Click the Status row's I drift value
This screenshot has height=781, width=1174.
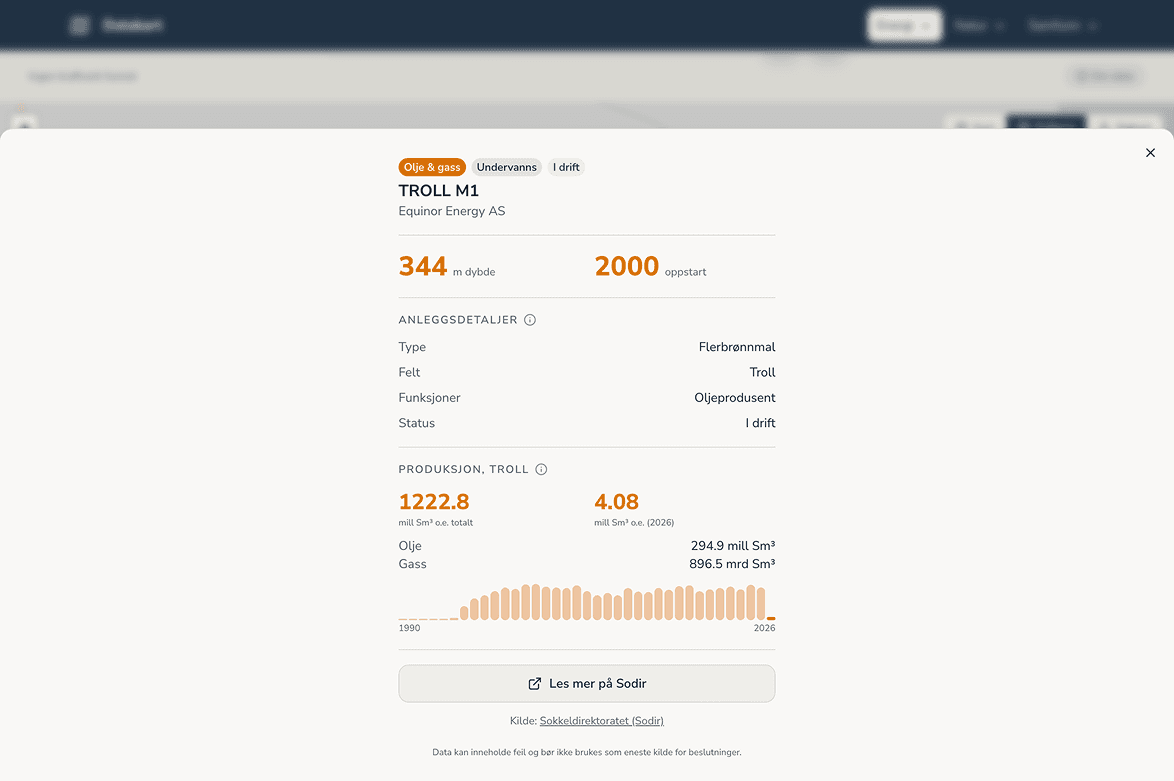pyautogui.click(x=760, y=424)
